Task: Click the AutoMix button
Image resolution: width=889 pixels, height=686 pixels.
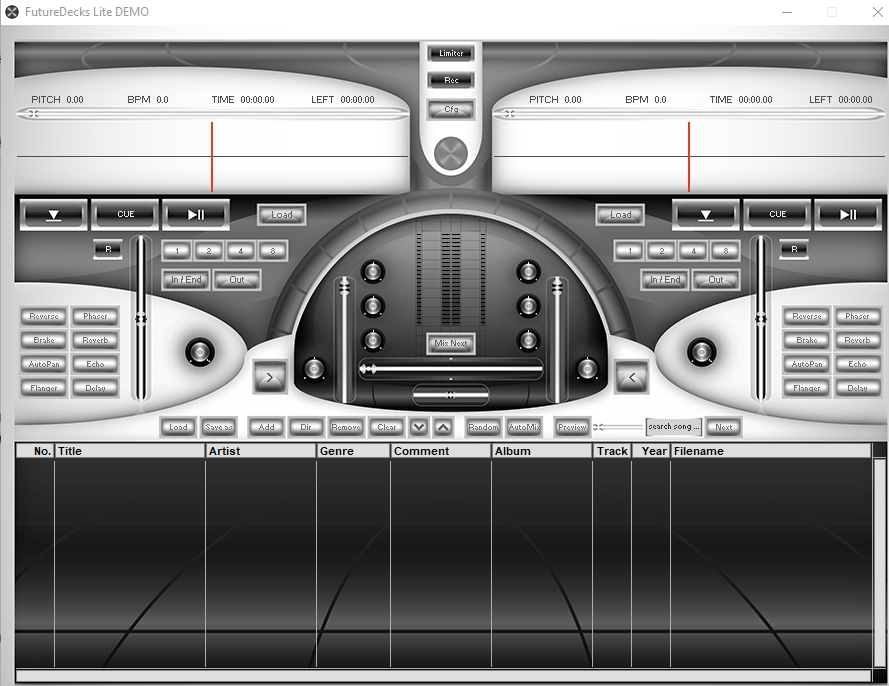Action: 524,427
